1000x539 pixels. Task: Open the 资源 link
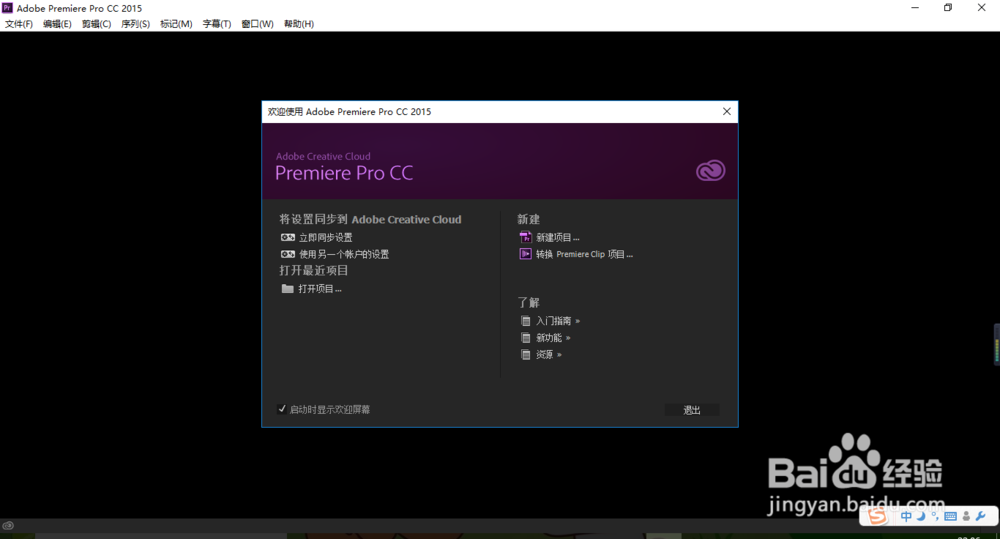tap(548, 355)
